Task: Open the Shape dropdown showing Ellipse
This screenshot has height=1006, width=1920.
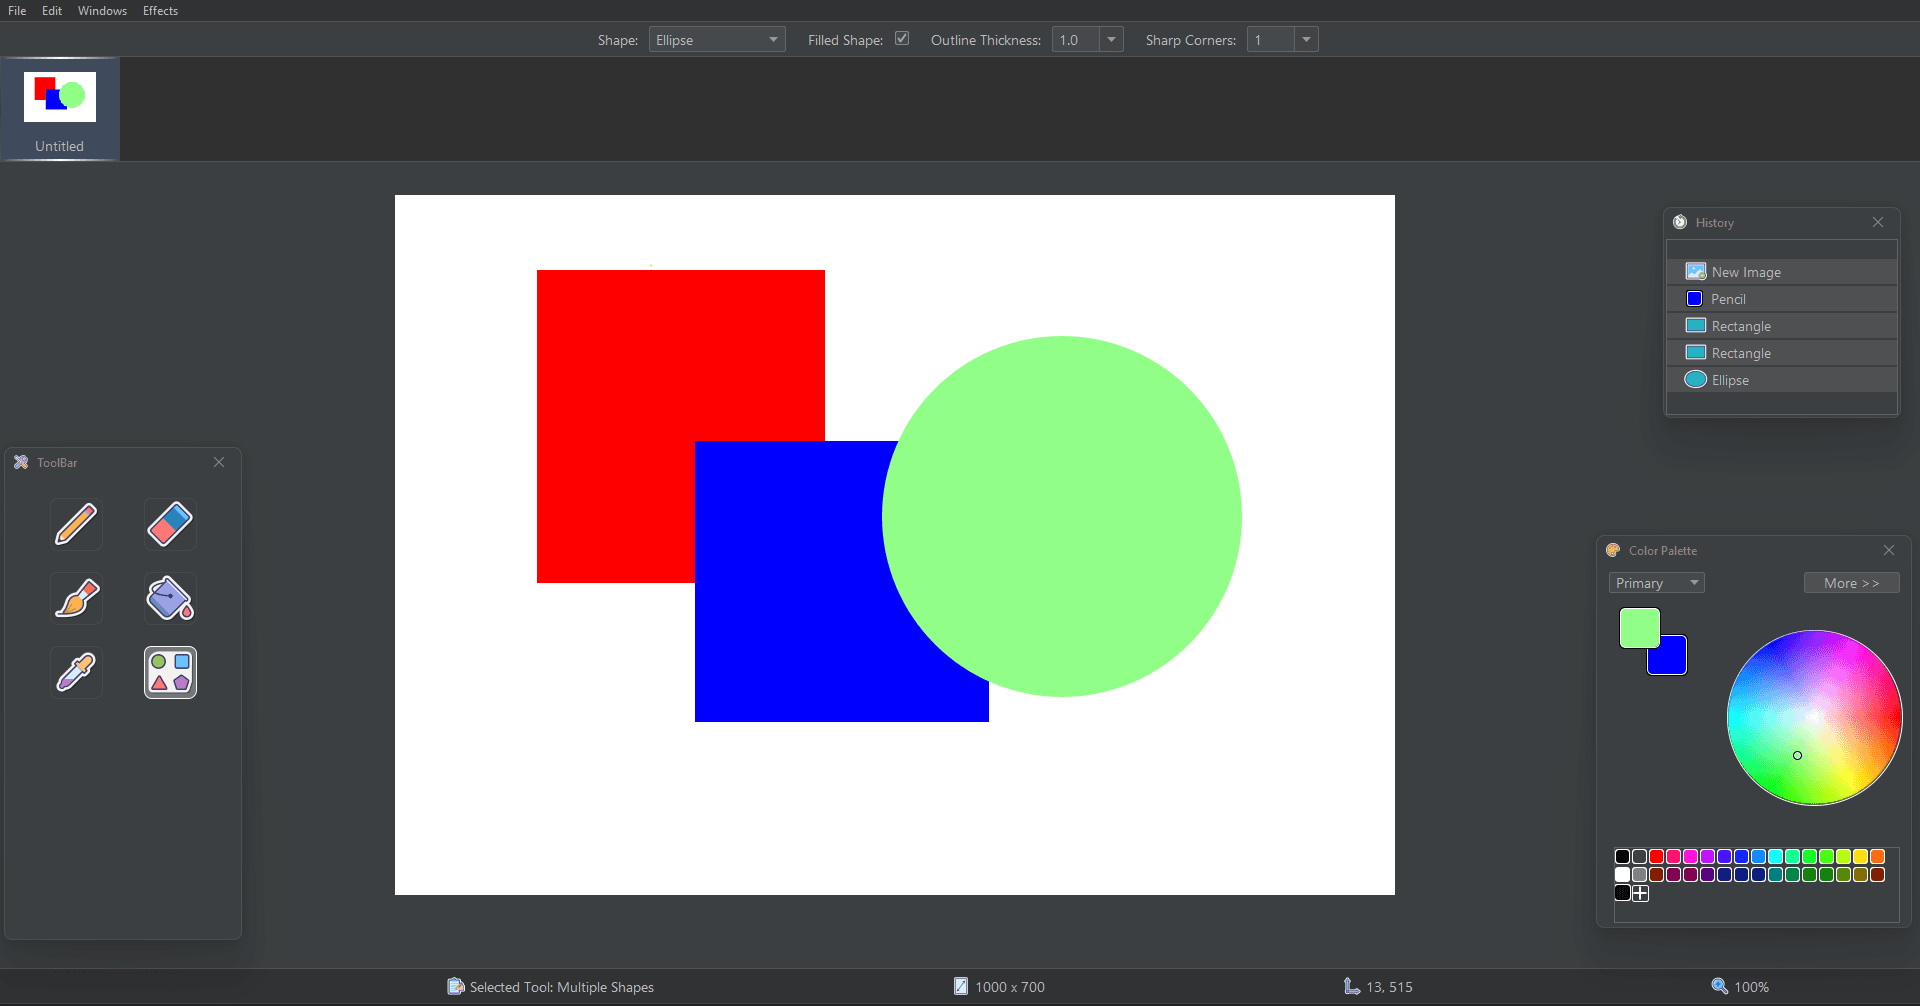Action: click(x=717, y=40)
